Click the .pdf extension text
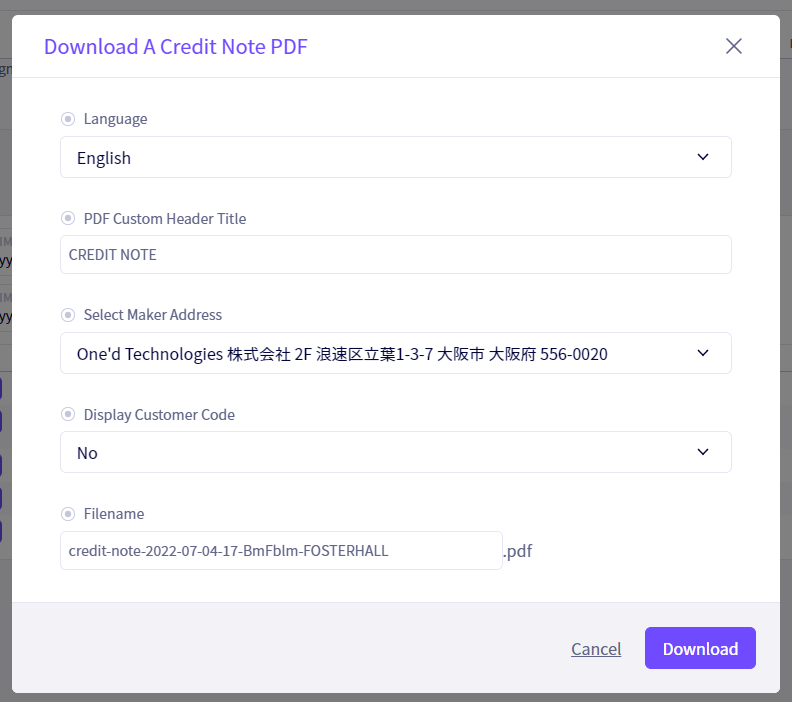This screenshot has height=702, width=792. (x=518, y=551)
